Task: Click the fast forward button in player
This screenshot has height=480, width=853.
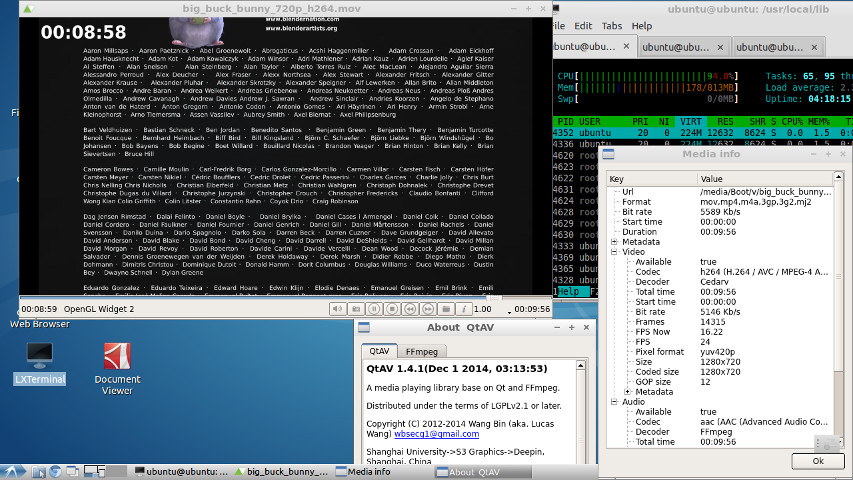Action: [x=427, y=309]
